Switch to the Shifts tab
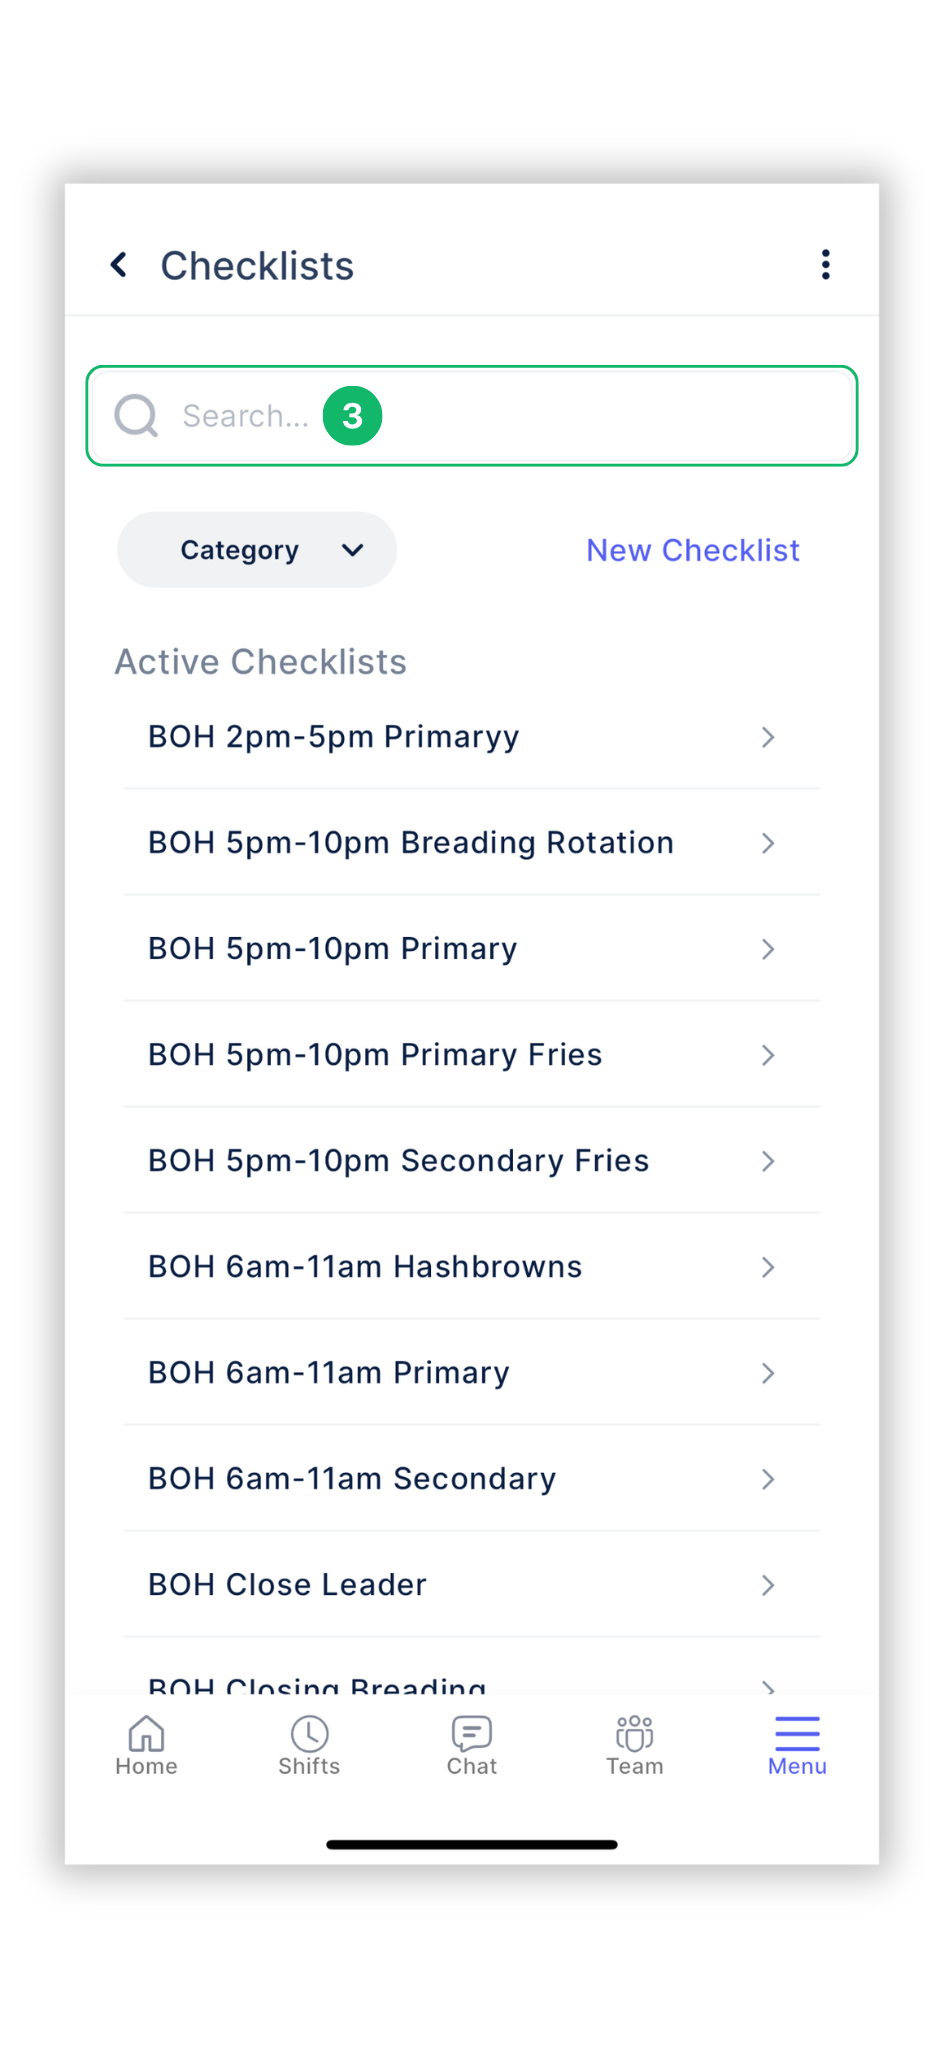Screen dimensions: 944x2048 309,1745
